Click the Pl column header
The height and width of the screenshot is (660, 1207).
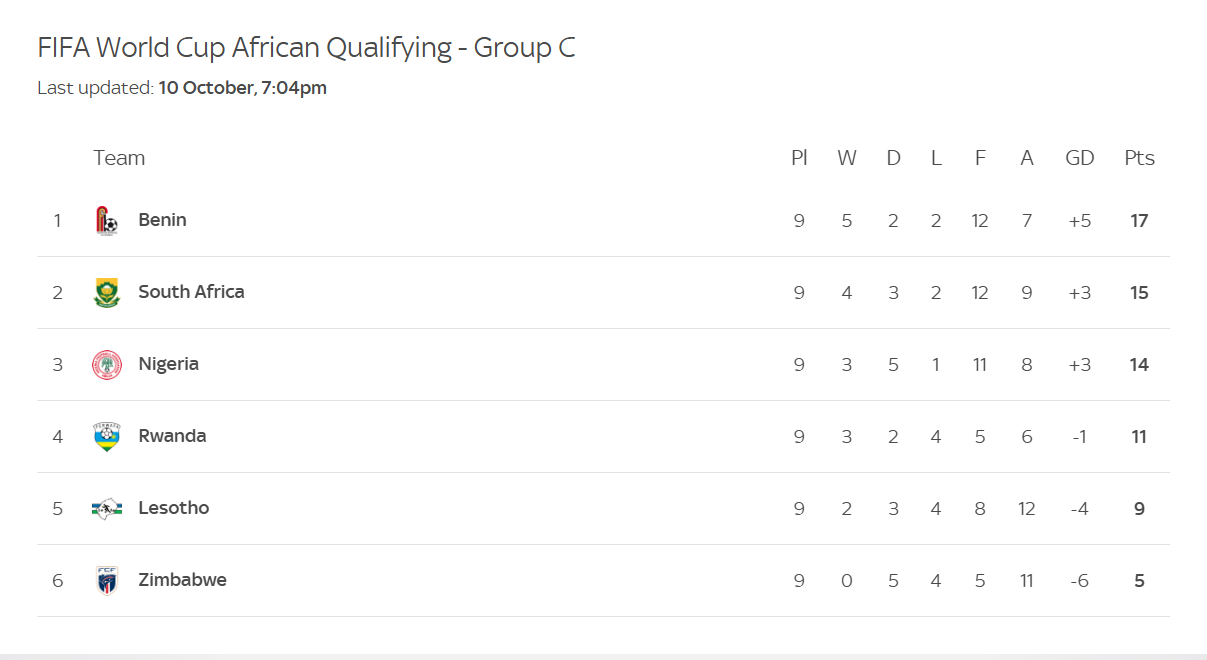(799, 158)
